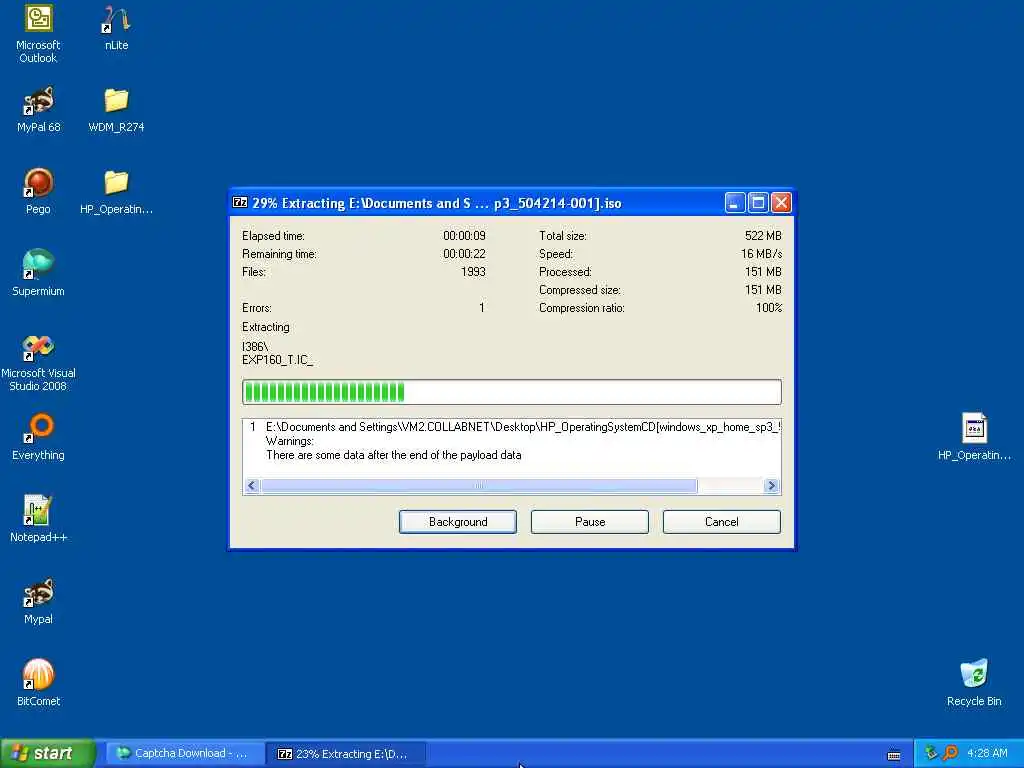The height and width of the screenshot is (768, 1024).
Task: Click the 4:28 AM clock
Action: tap(987, 753)
